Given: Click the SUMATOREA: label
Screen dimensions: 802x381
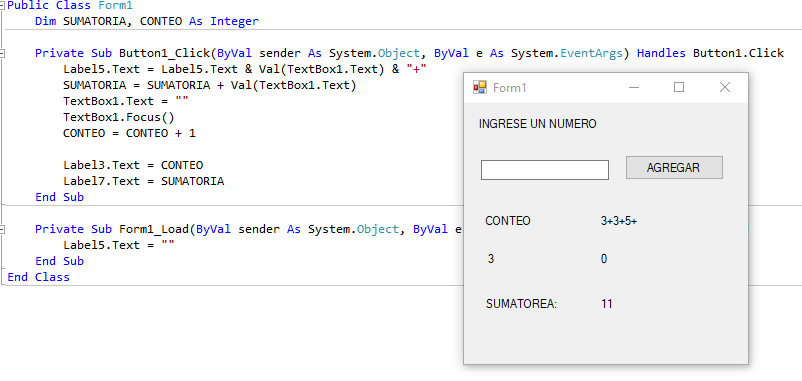Looking at the screenshot, I should pos(521,304).
